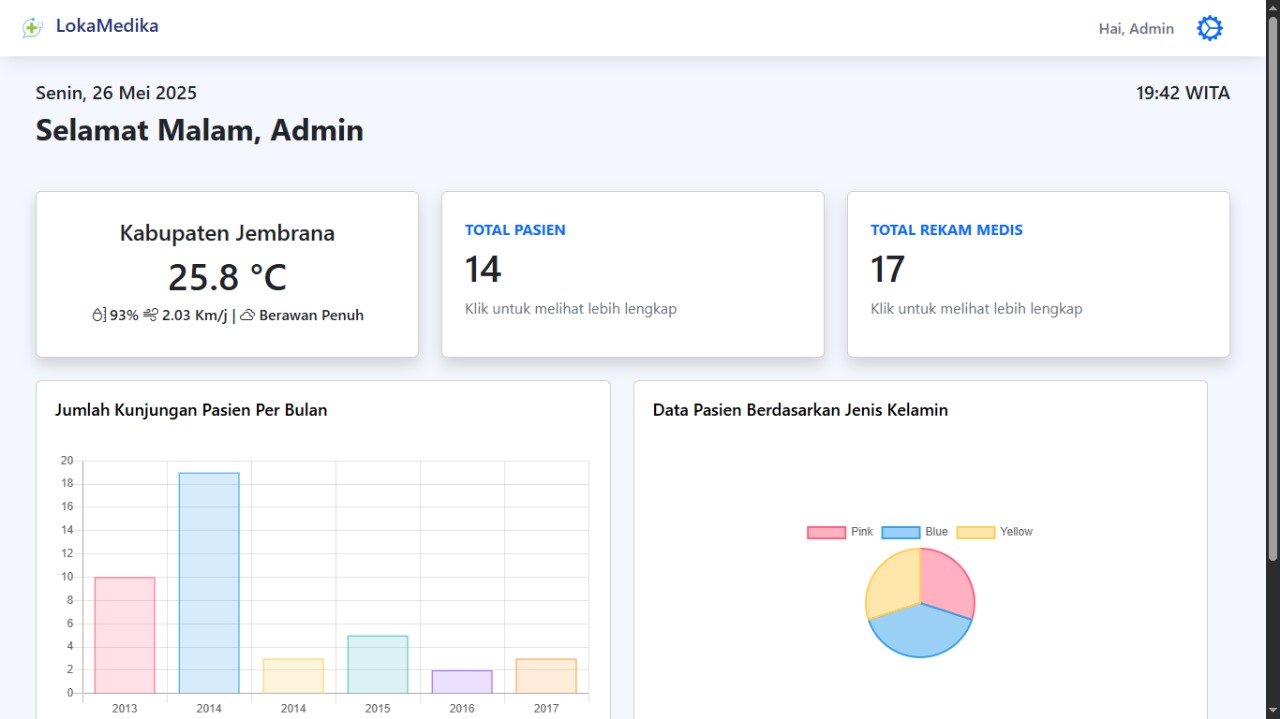The width and height of the screenshot is (1280, 719).
Task: Click the Kabupaten Jembrana weather card
Action: [227, 274]
